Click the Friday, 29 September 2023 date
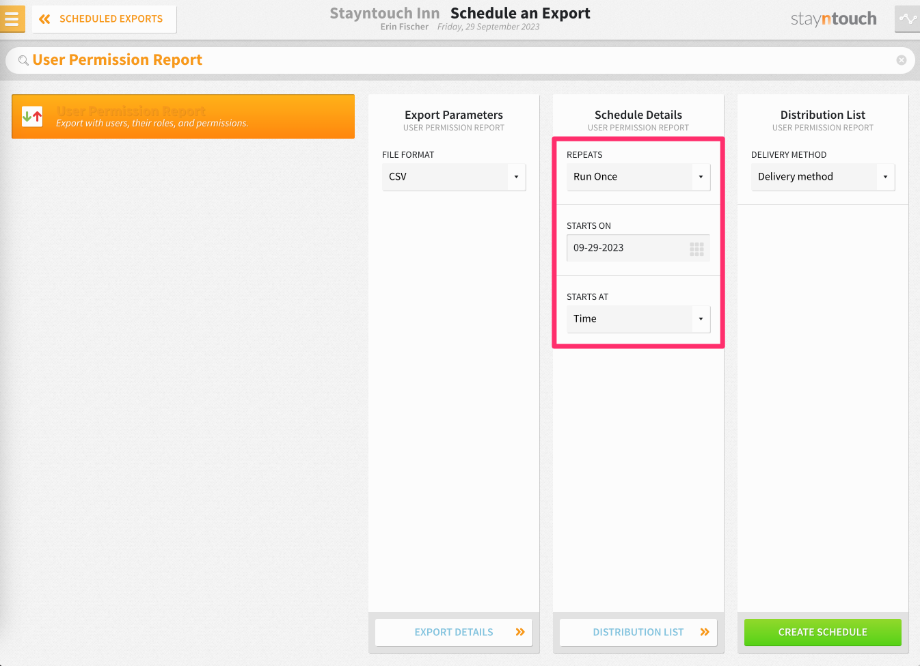This screenshot has height=666, width=920. [x=488, y=27]
